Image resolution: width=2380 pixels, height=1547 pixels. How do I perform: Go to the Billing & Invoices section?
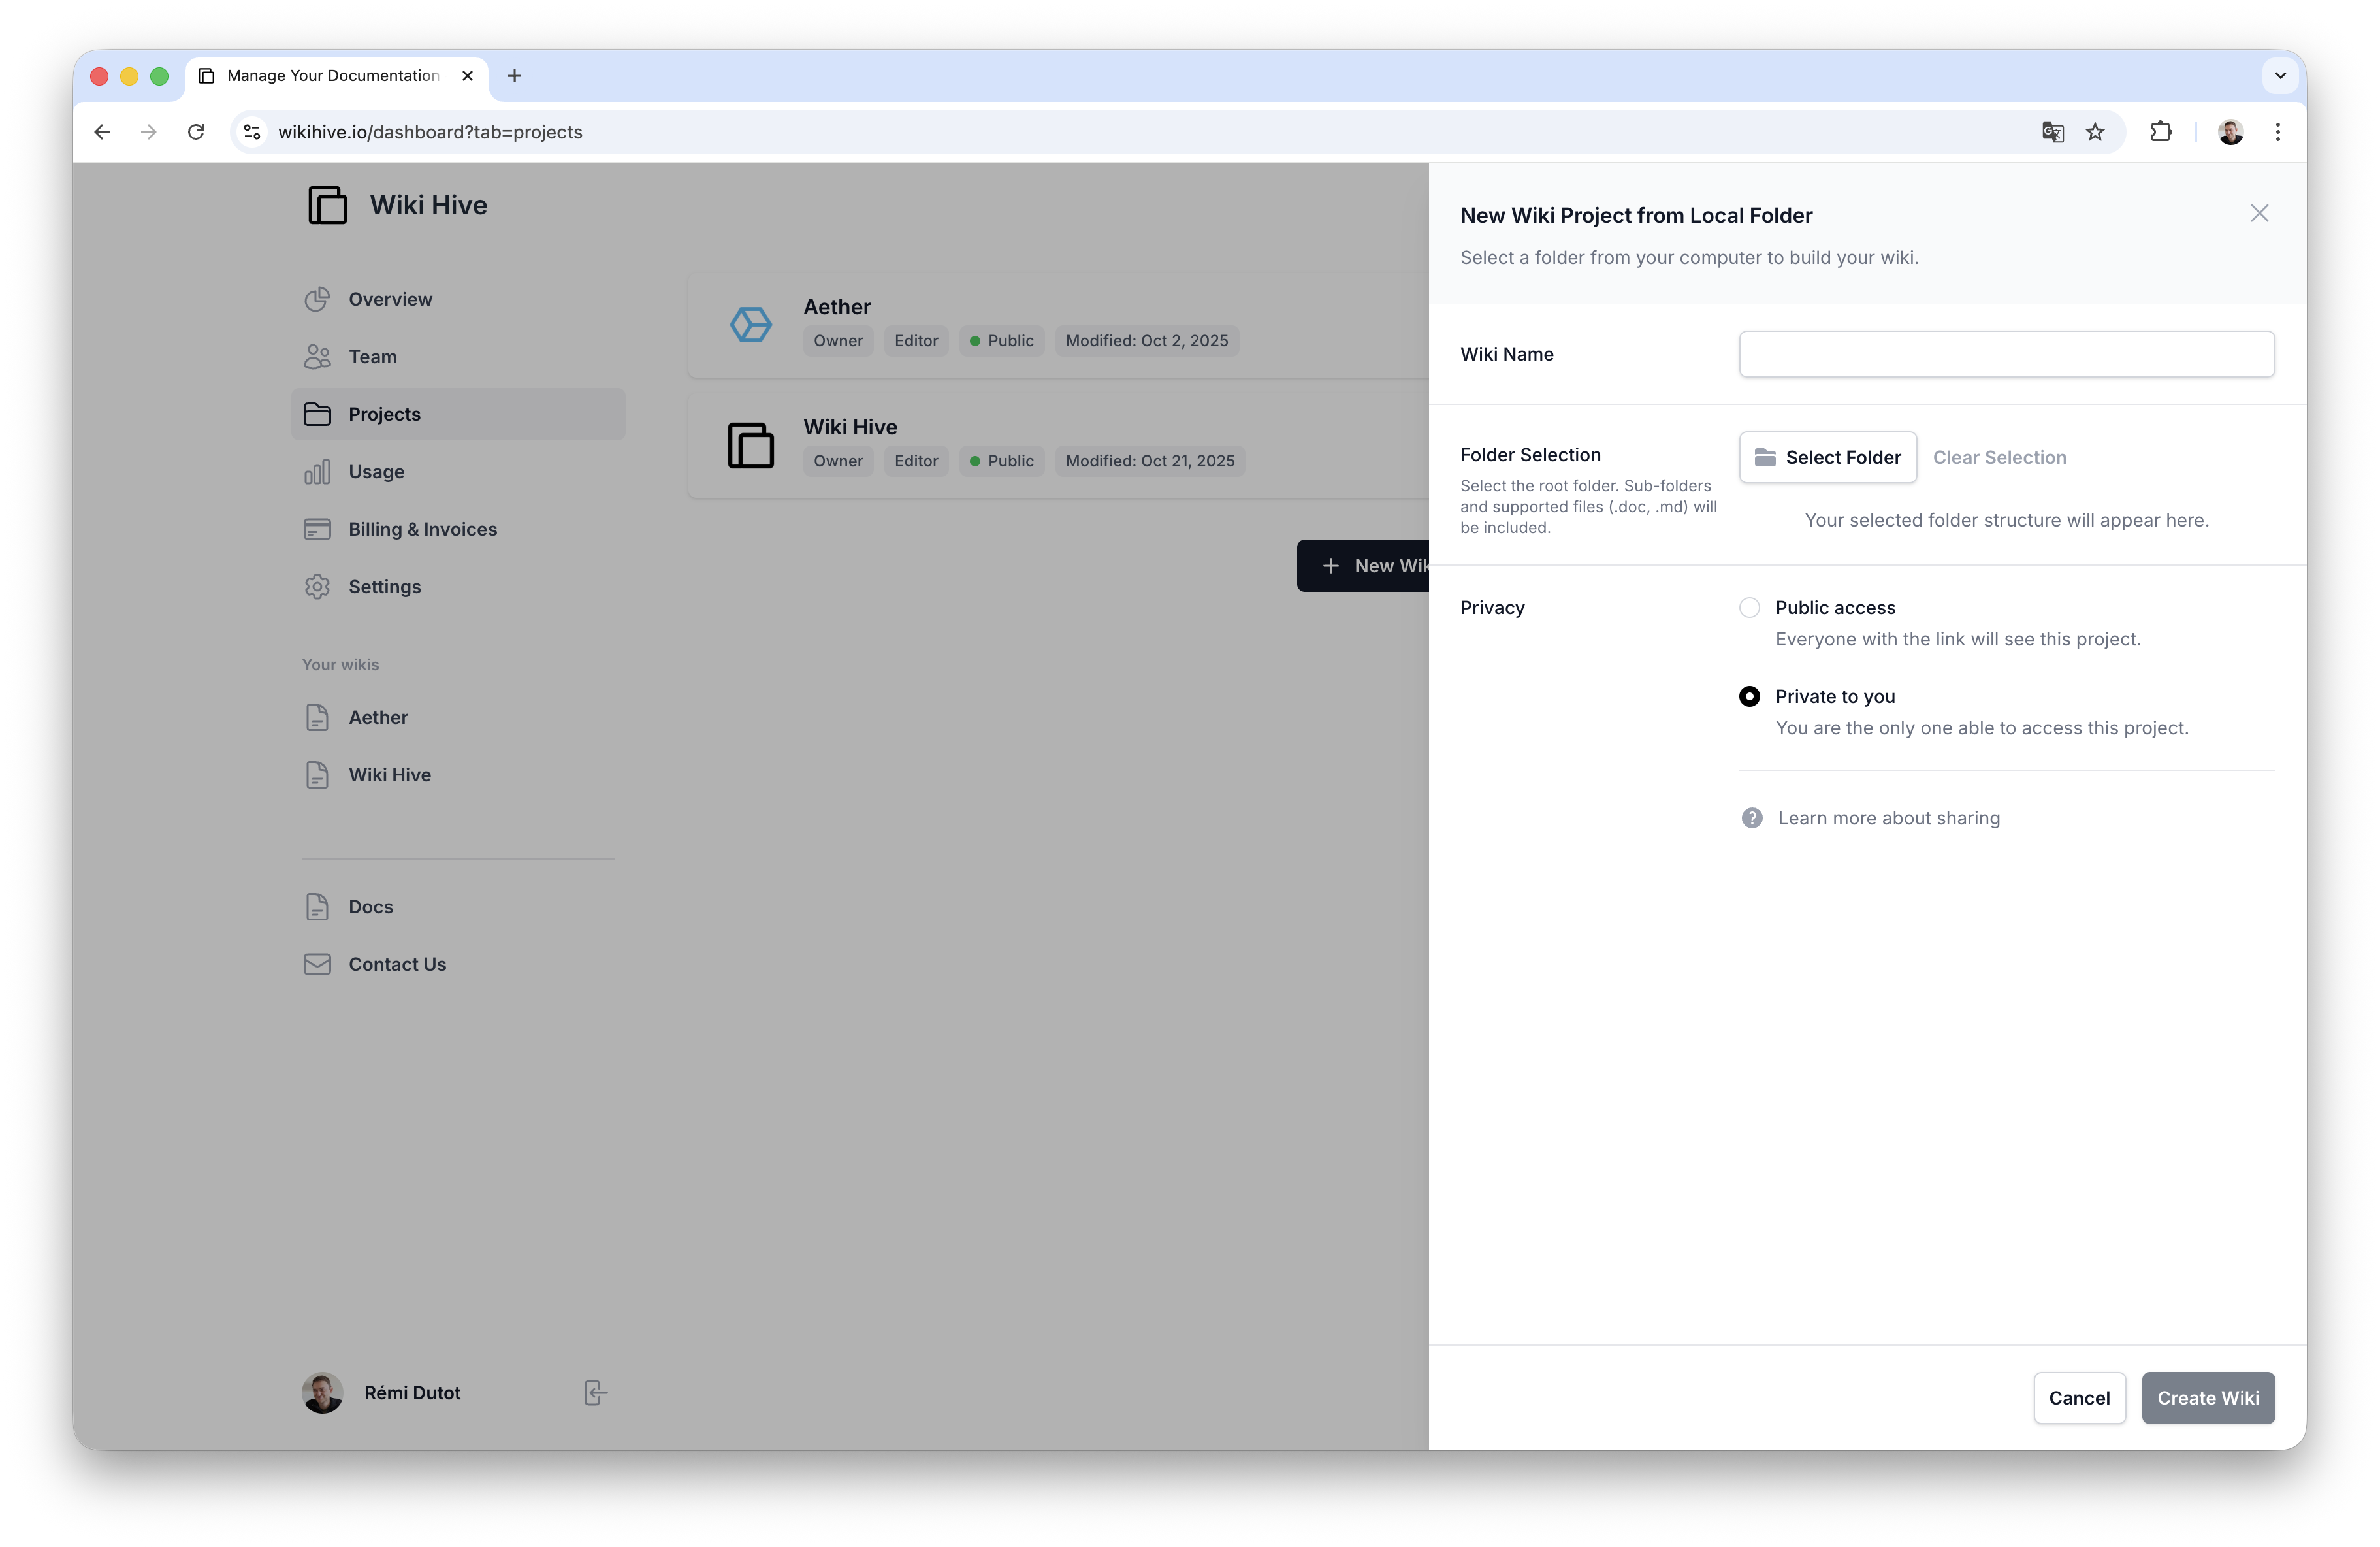(422, 529)
